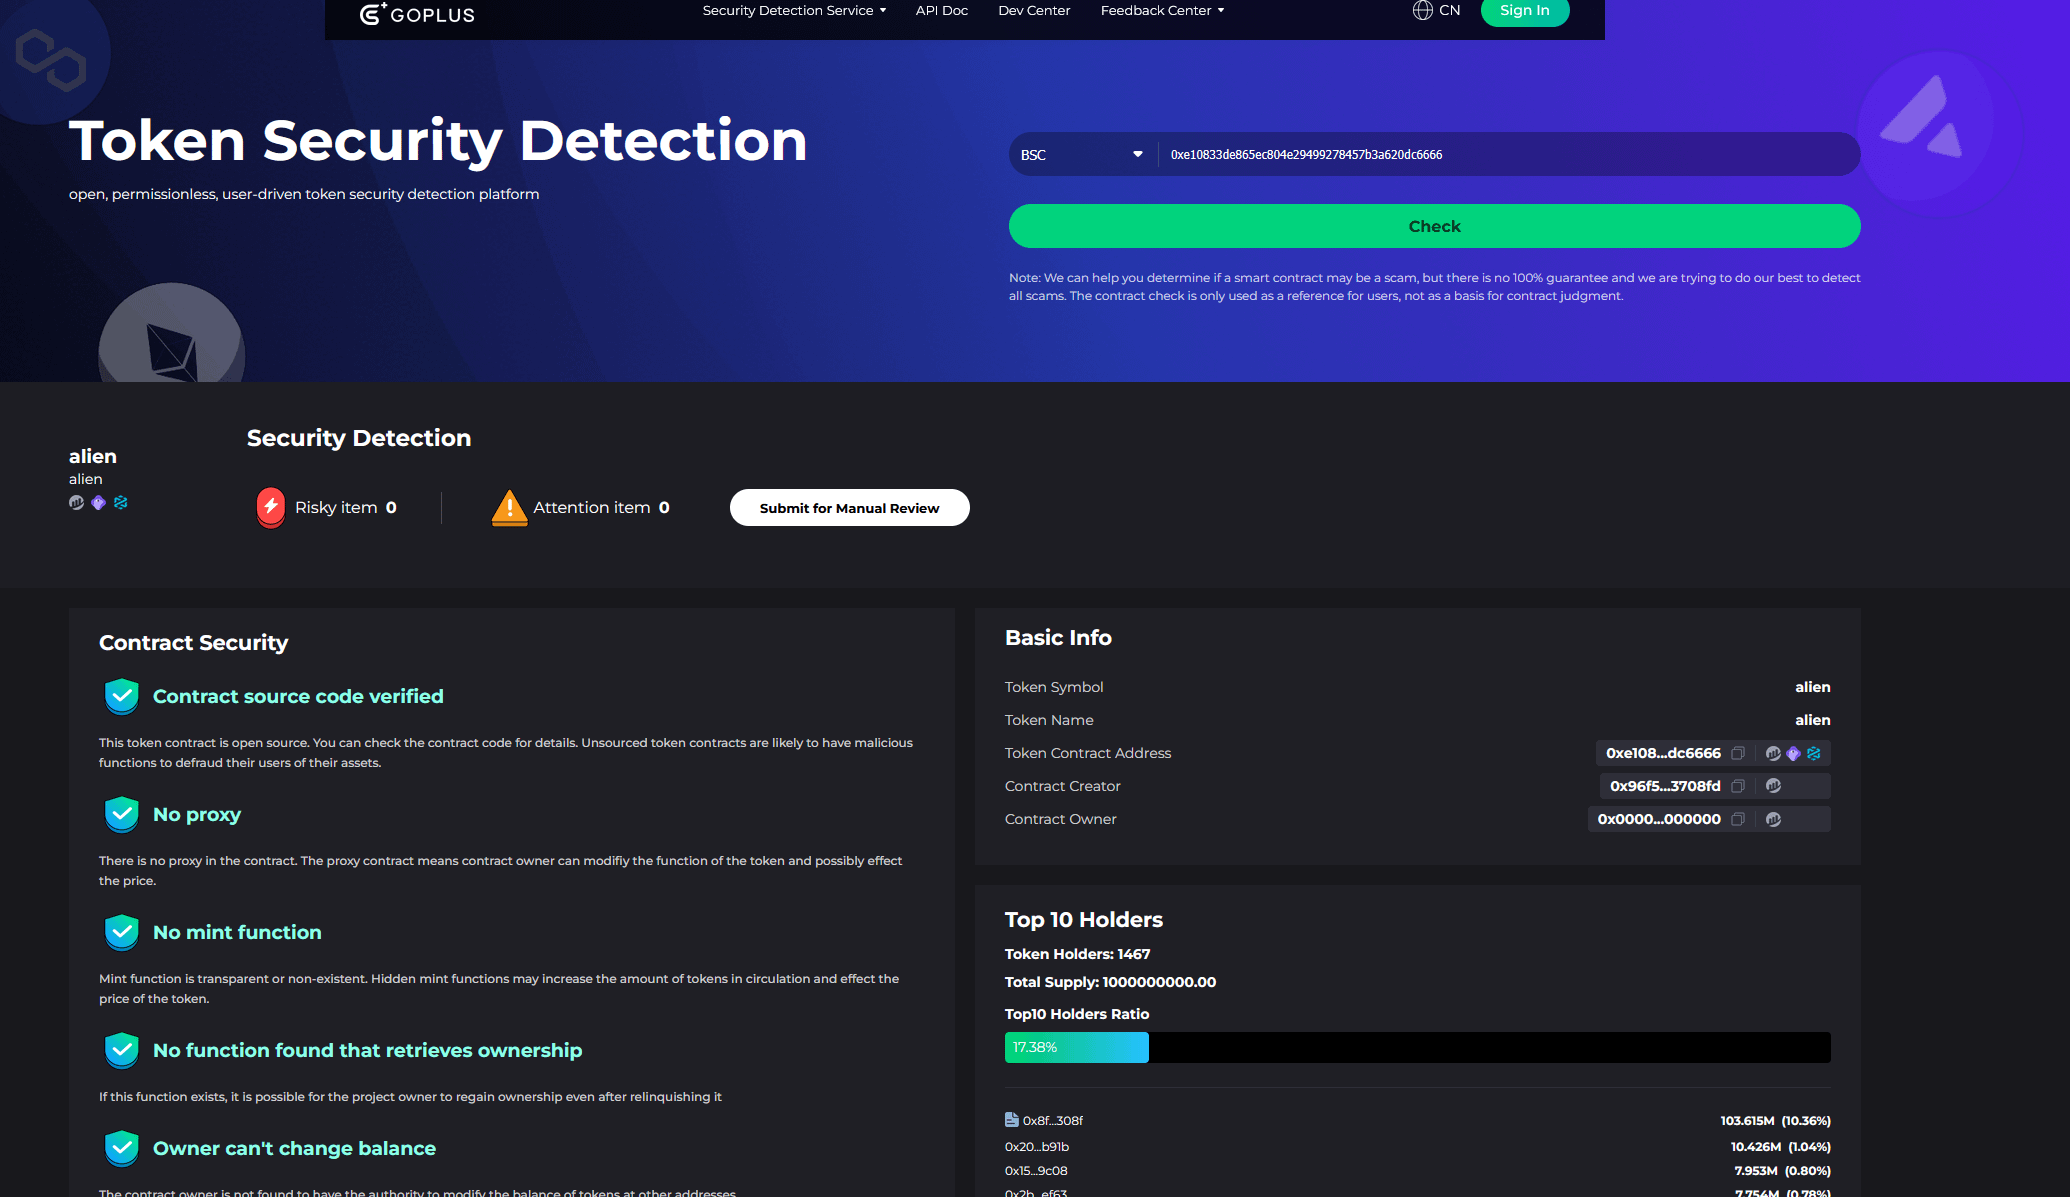Open the purple diamond icon under the alien title
Screen dimensions: 2070x1197
[x=98, y=502]
